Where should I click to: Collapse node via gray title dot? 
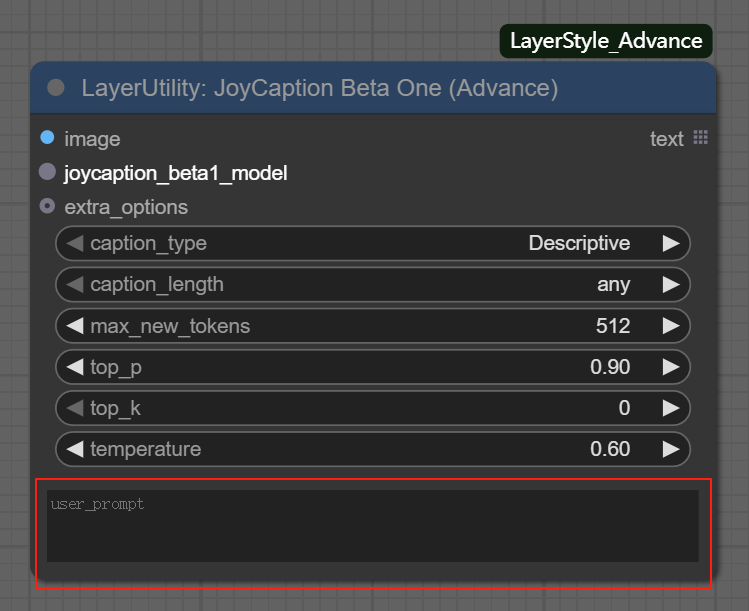point(56,87)
